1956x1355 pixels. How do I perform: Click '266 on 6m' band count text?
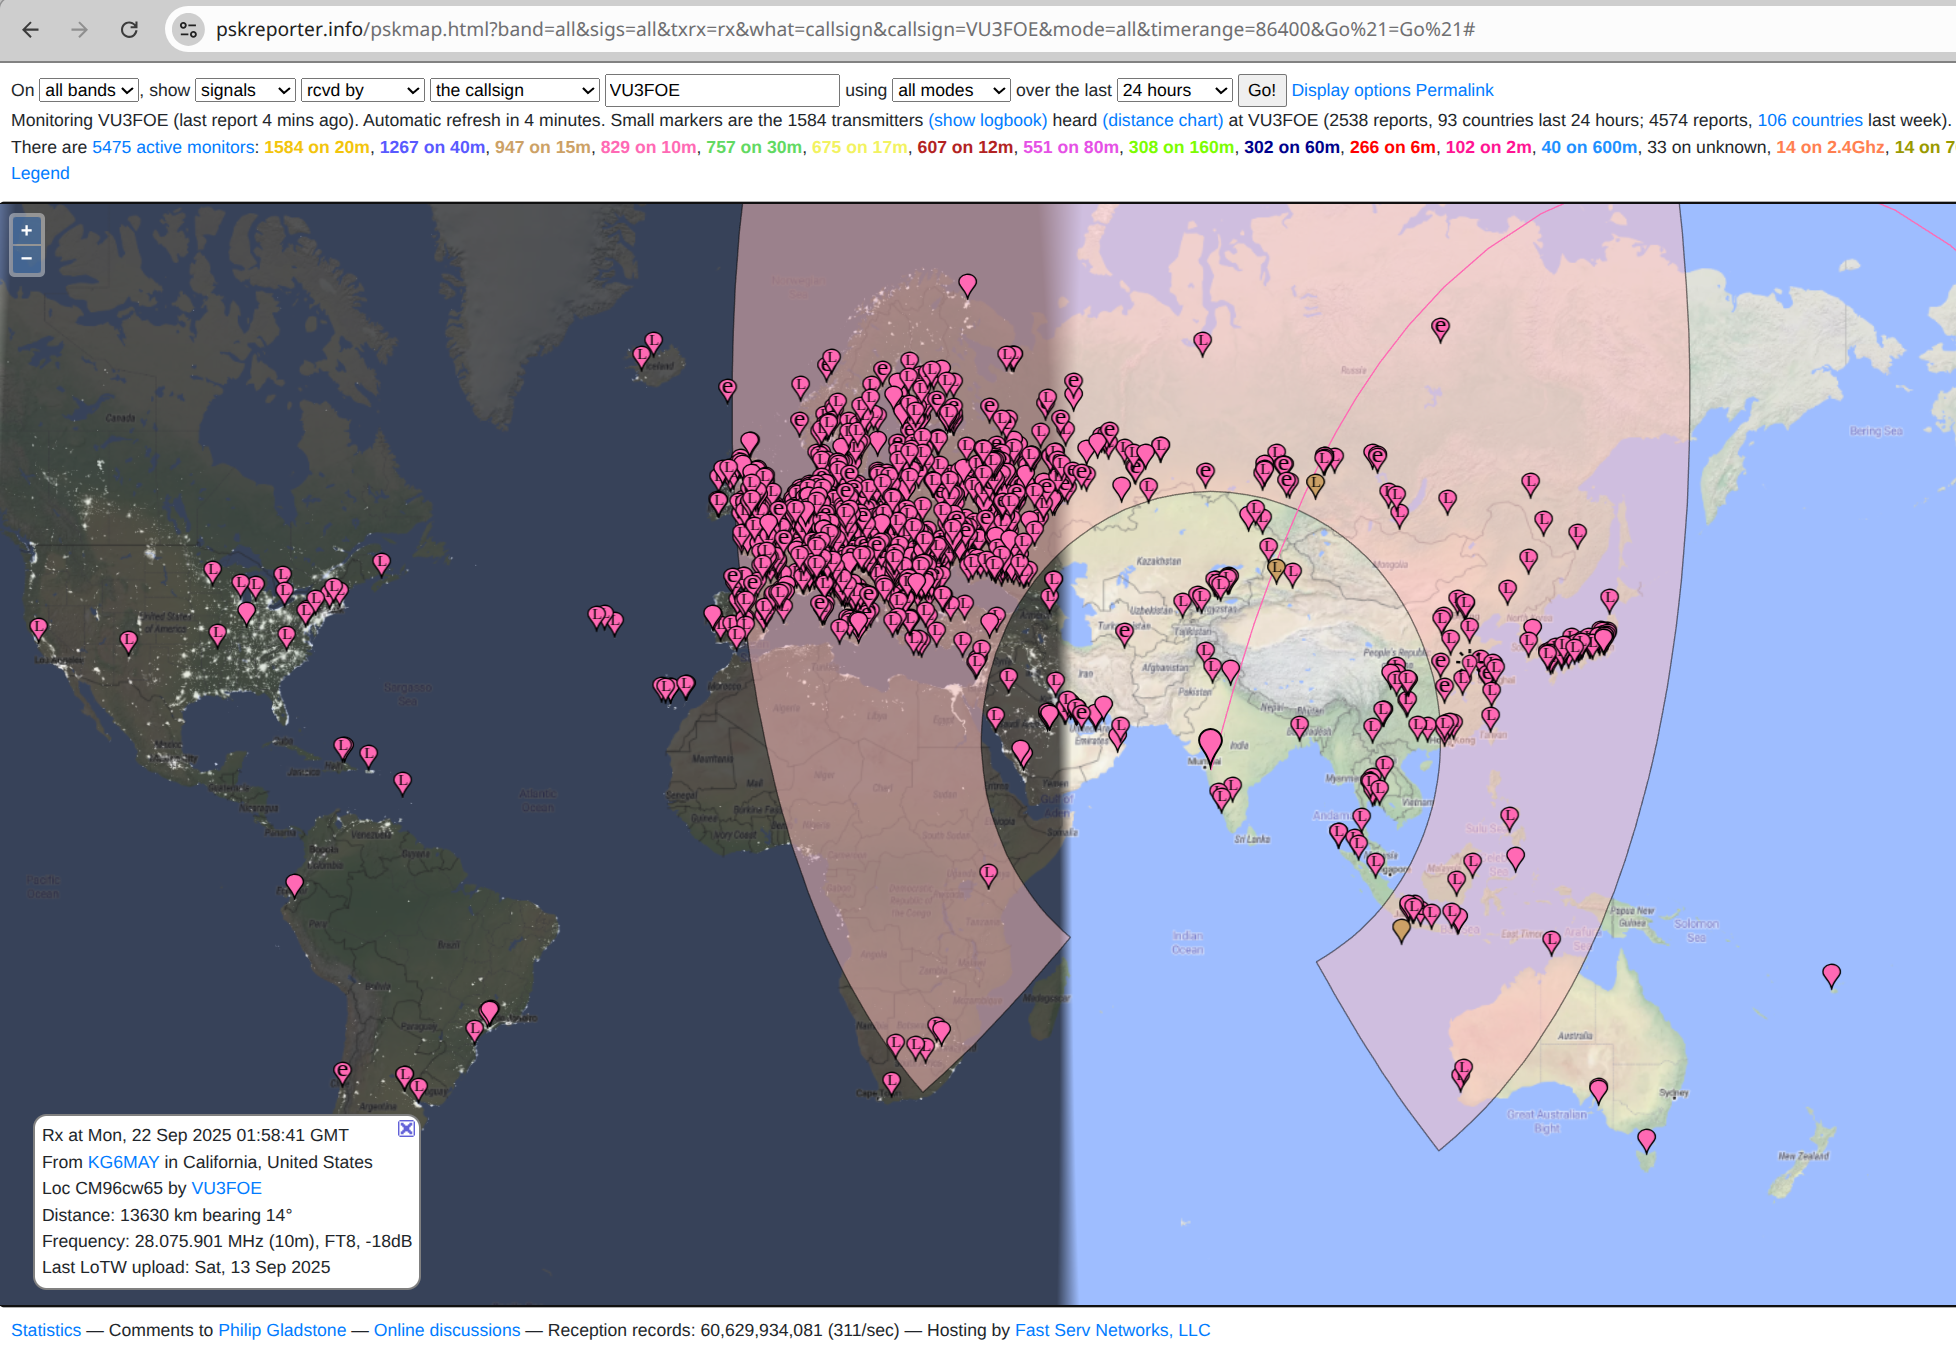1393,147
